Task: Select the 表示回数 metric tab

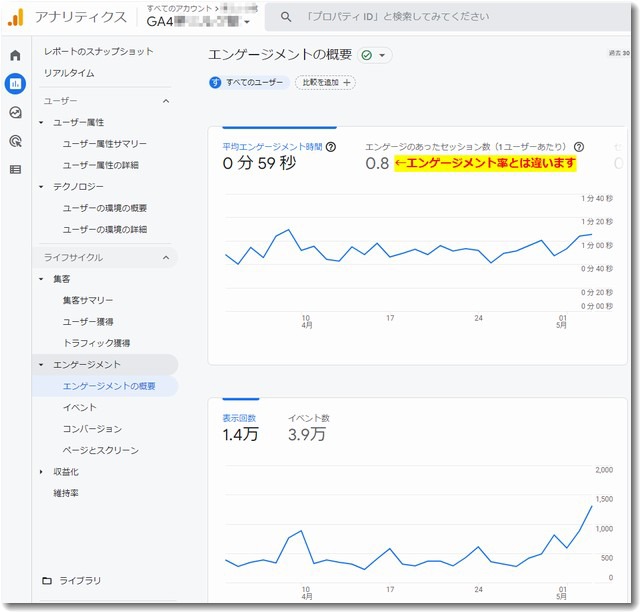Action: click(239, 417)
